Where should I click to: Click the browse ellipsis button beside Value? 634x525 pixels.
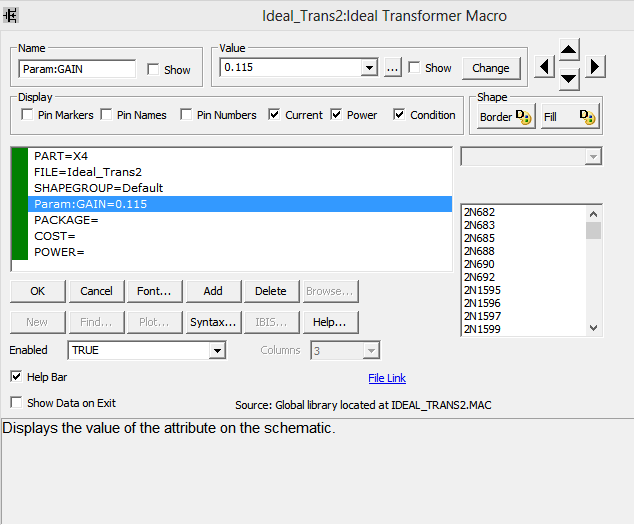[x=392, y=68]
